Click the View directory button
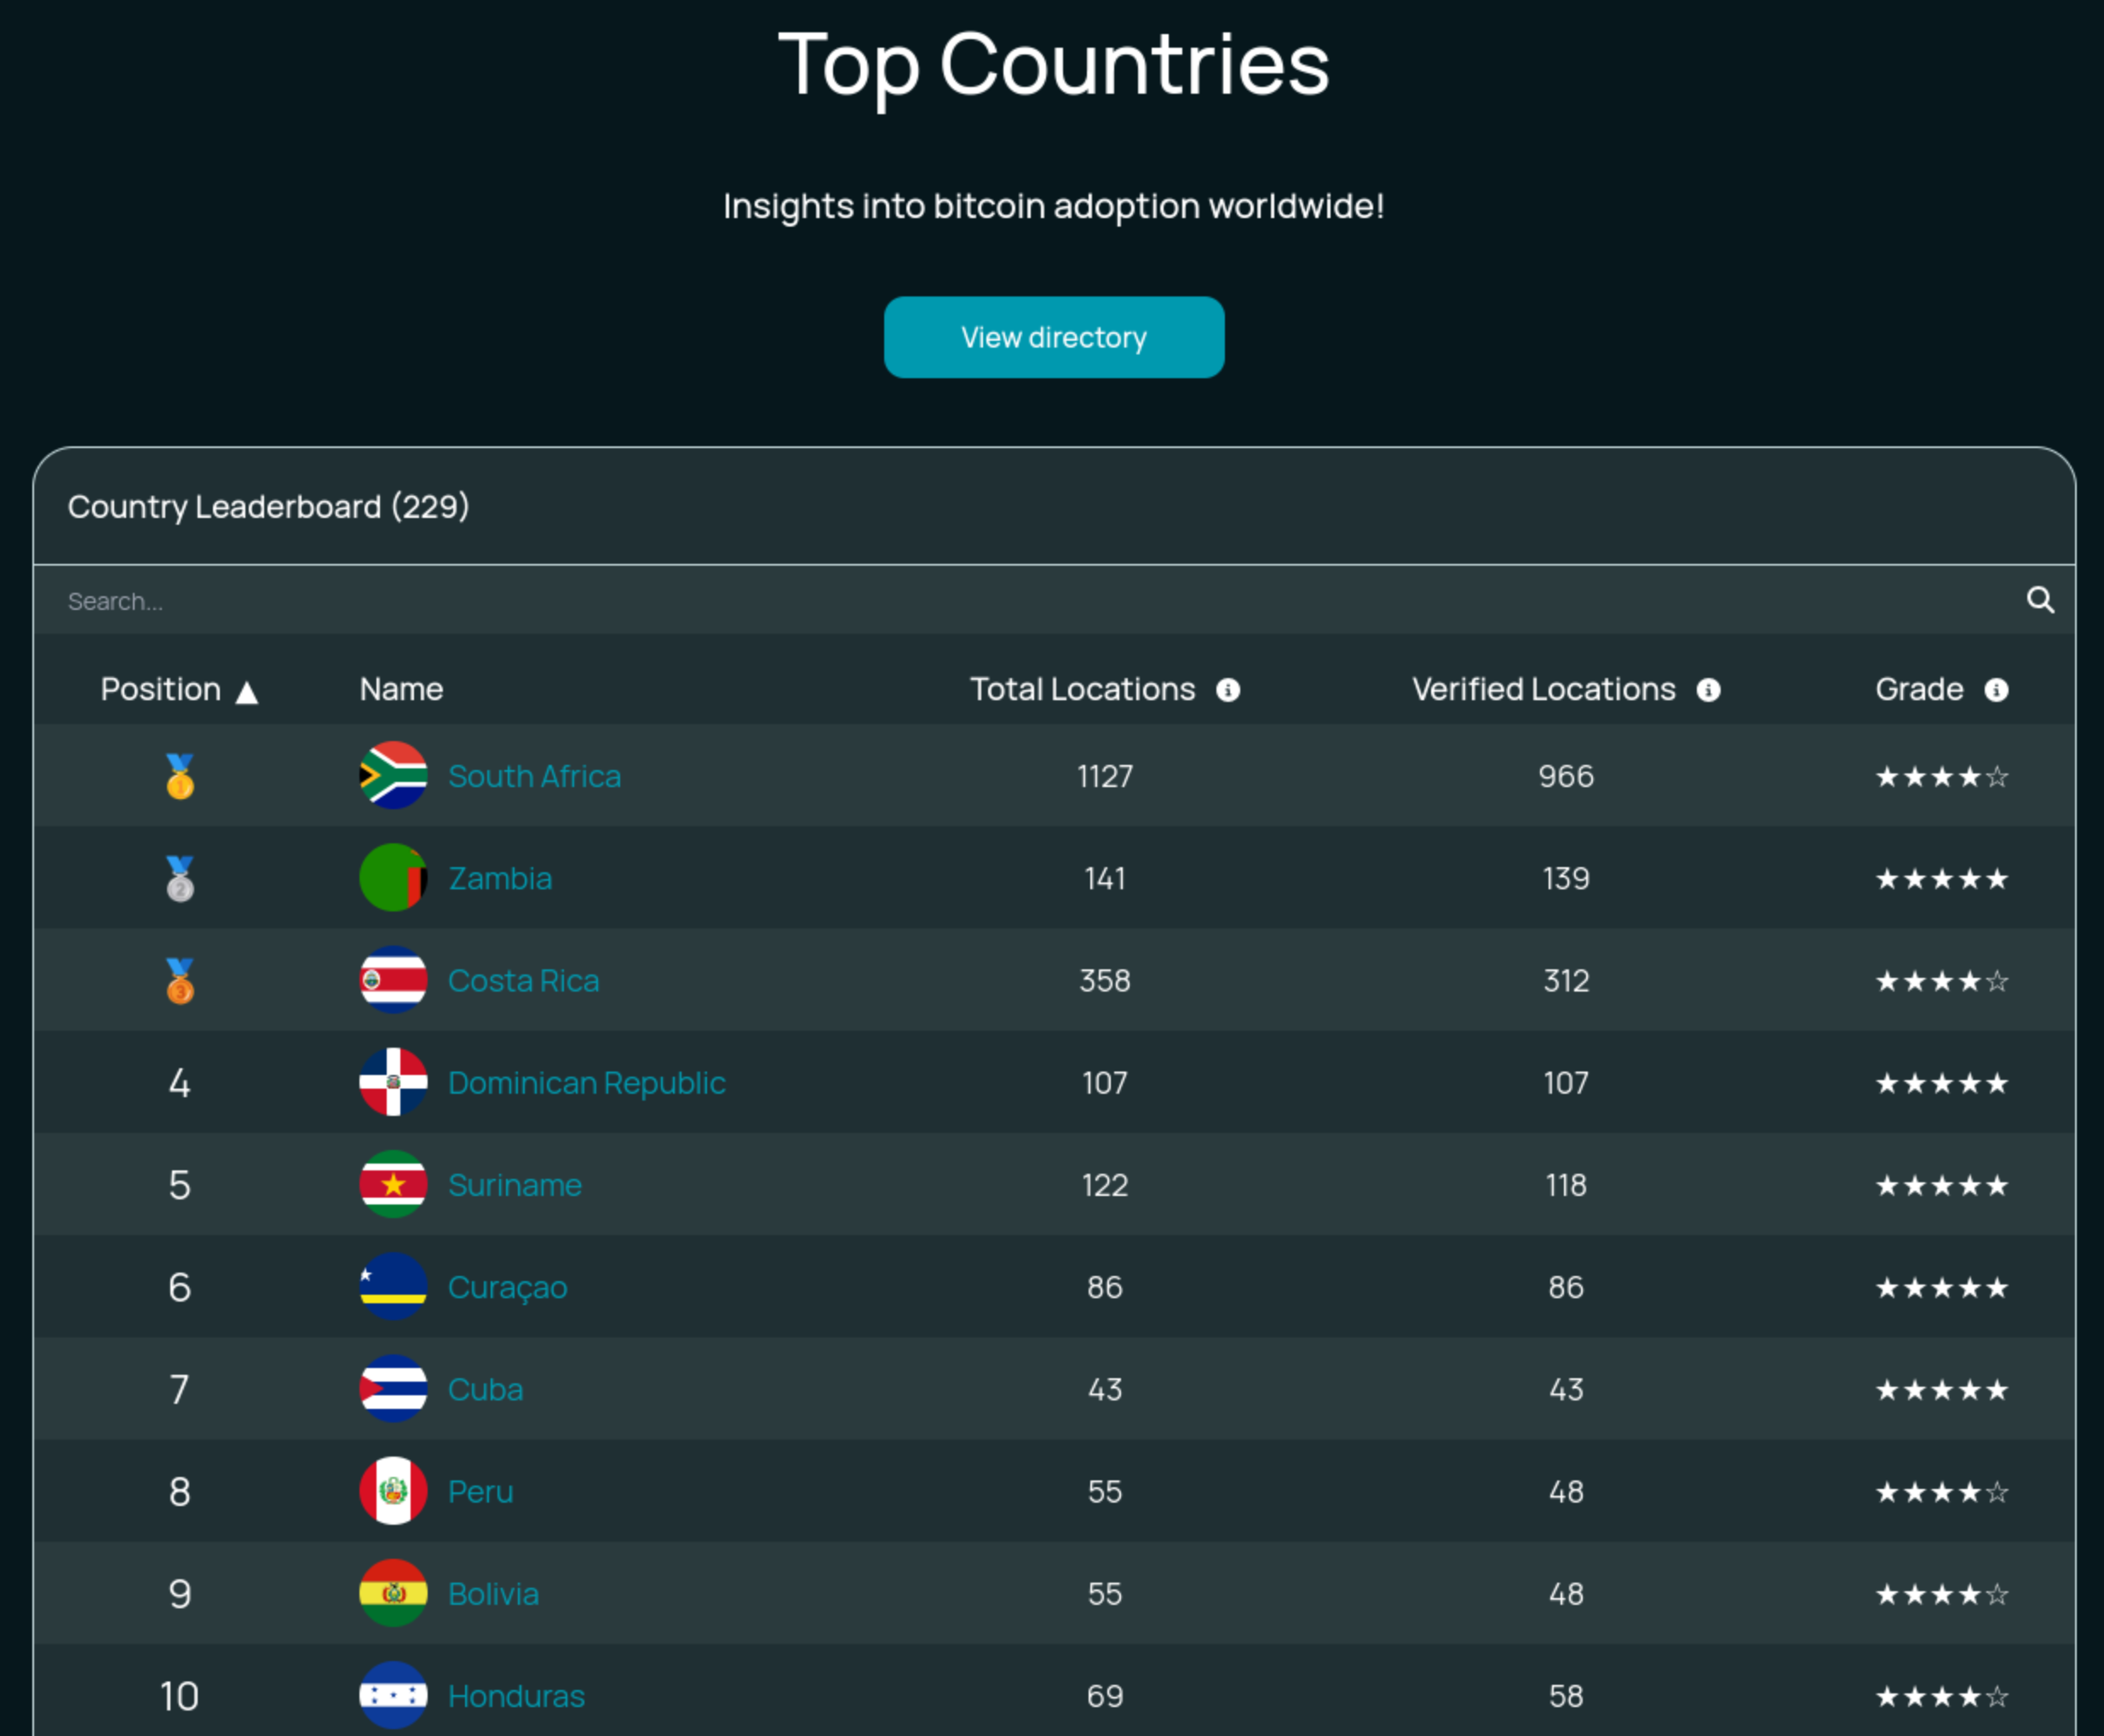2104x1736 pixels. pyautogui.click(x=1054, y=337)
